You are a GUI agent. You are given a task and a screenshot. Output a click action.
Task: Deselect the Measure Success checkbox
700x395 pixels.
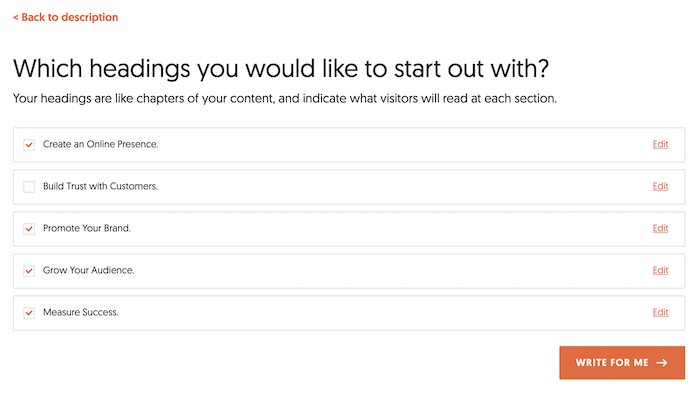tap(29, 312)
